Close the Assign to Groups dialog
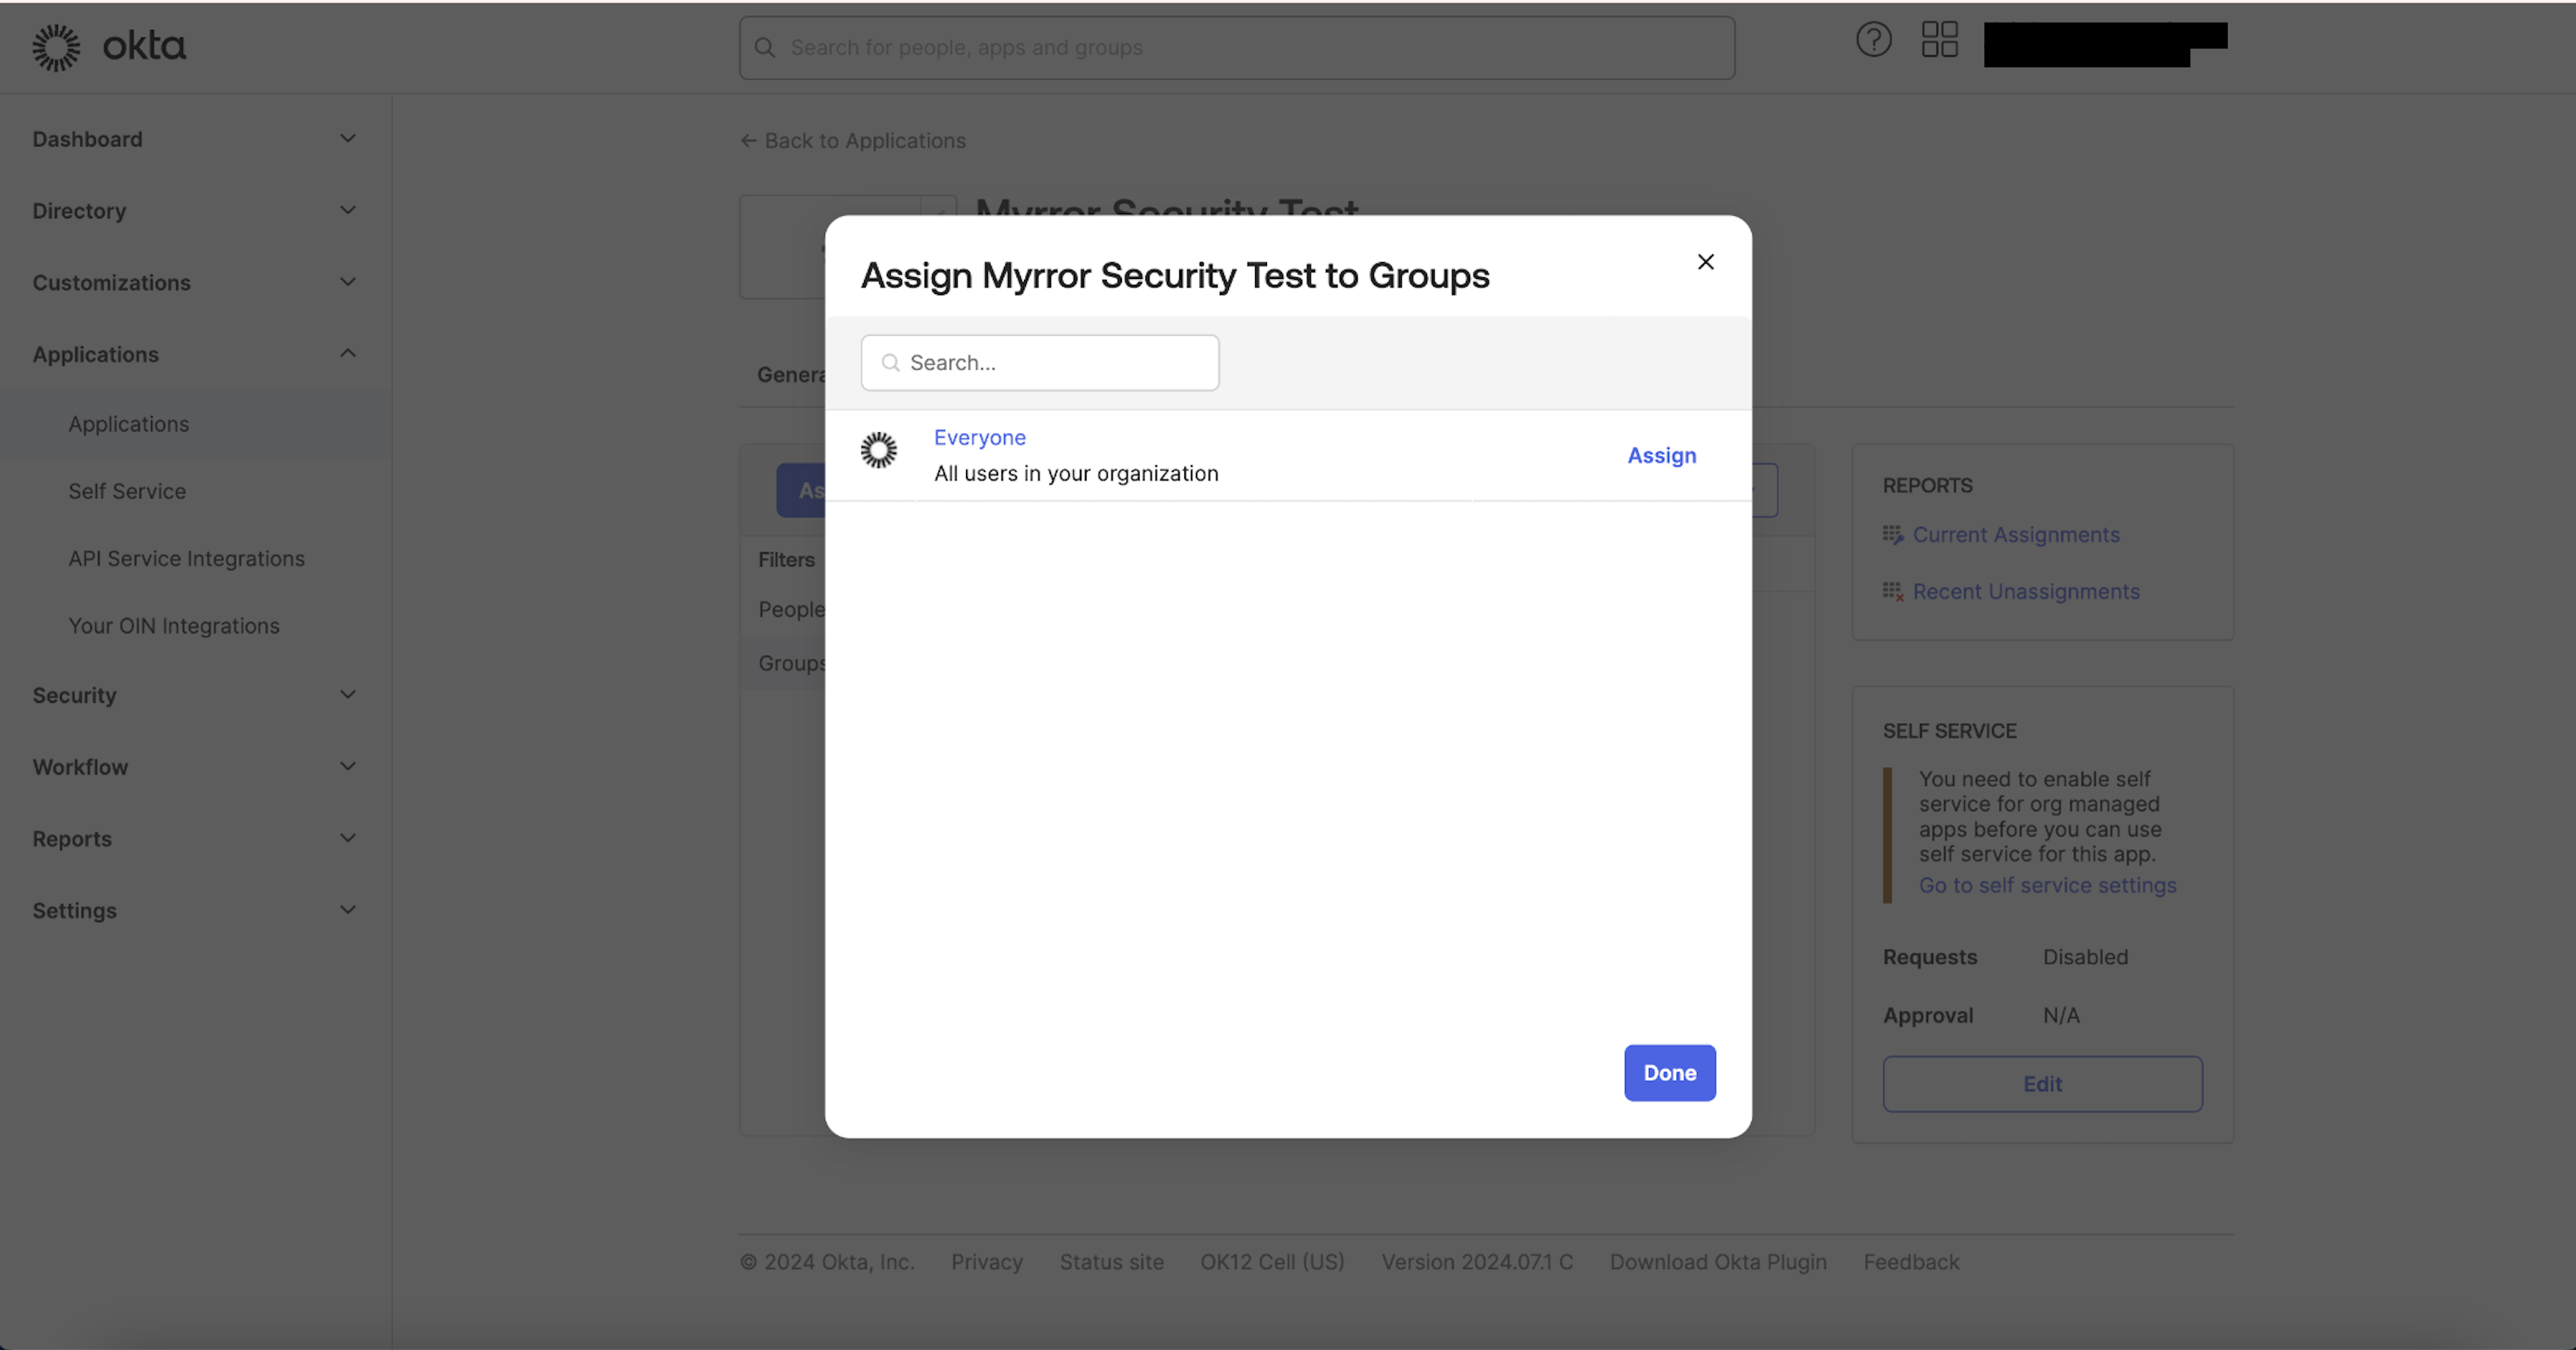The height and width of the screenshot is (1350, 2576). pyautogui.click(x=1705, y=262)
